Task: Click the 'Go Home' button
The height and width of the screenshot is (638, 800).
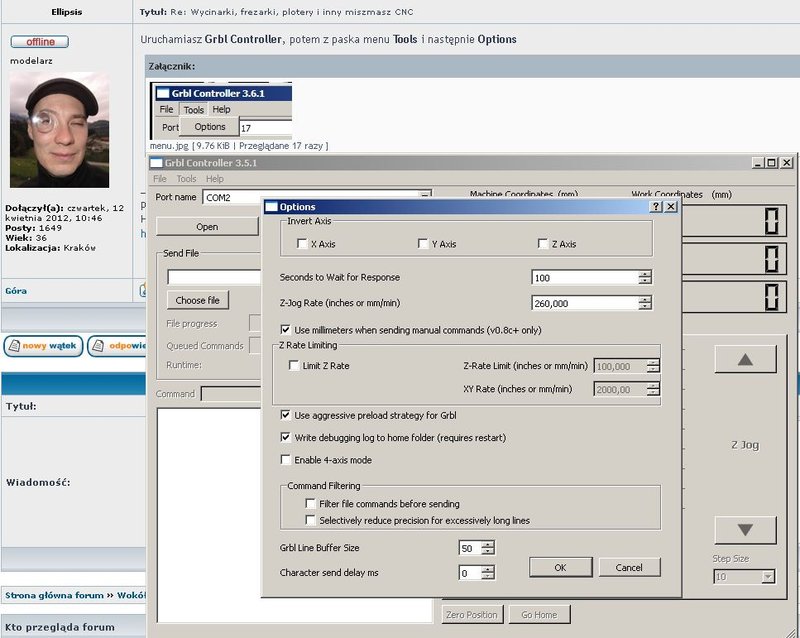Action: pos(539,615)
